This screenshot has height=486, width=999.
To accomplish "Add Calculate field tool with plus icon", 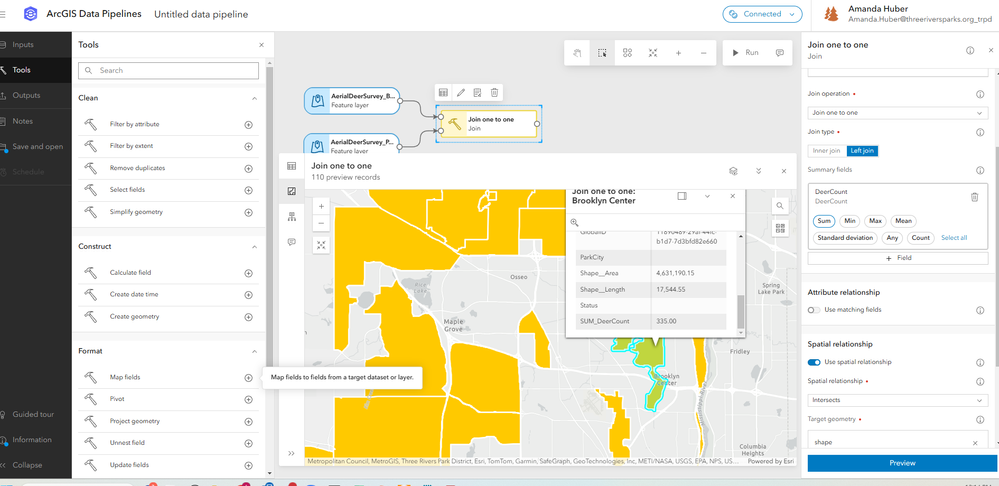I will tap(248, 273).
